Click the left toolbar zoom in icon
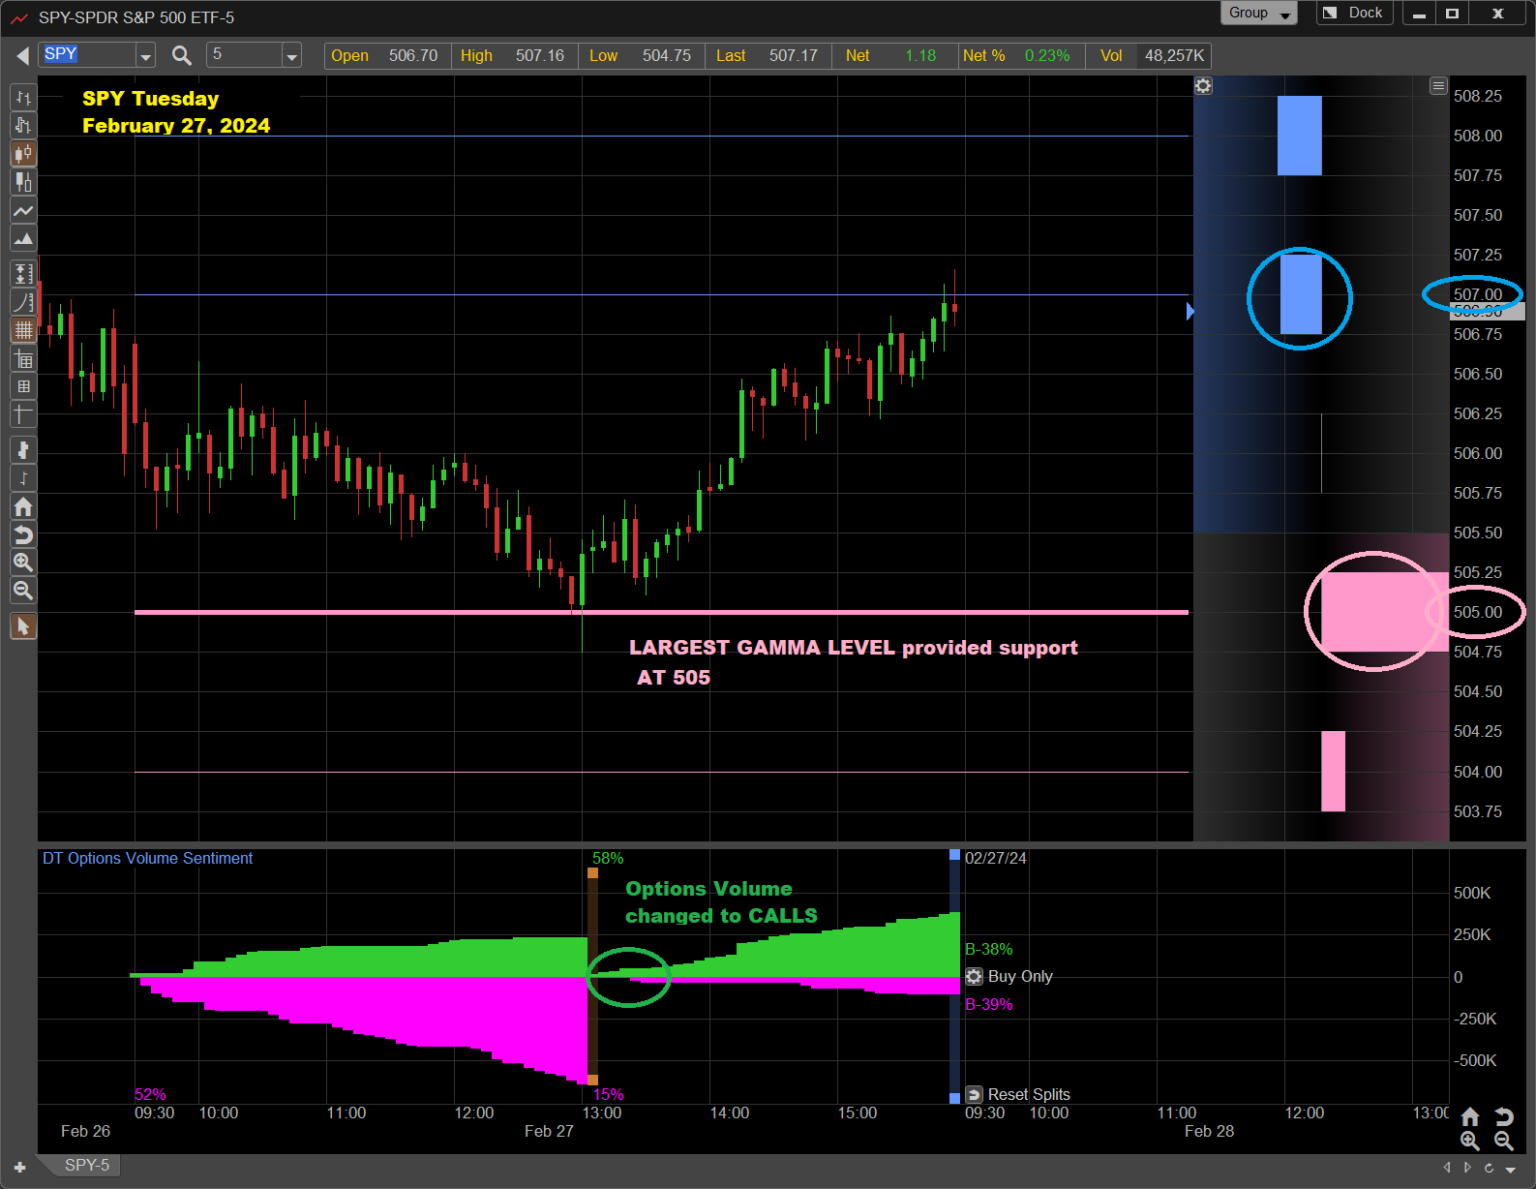The image size is (1536, 1189). pyautogui.click(x=23, y=563)
